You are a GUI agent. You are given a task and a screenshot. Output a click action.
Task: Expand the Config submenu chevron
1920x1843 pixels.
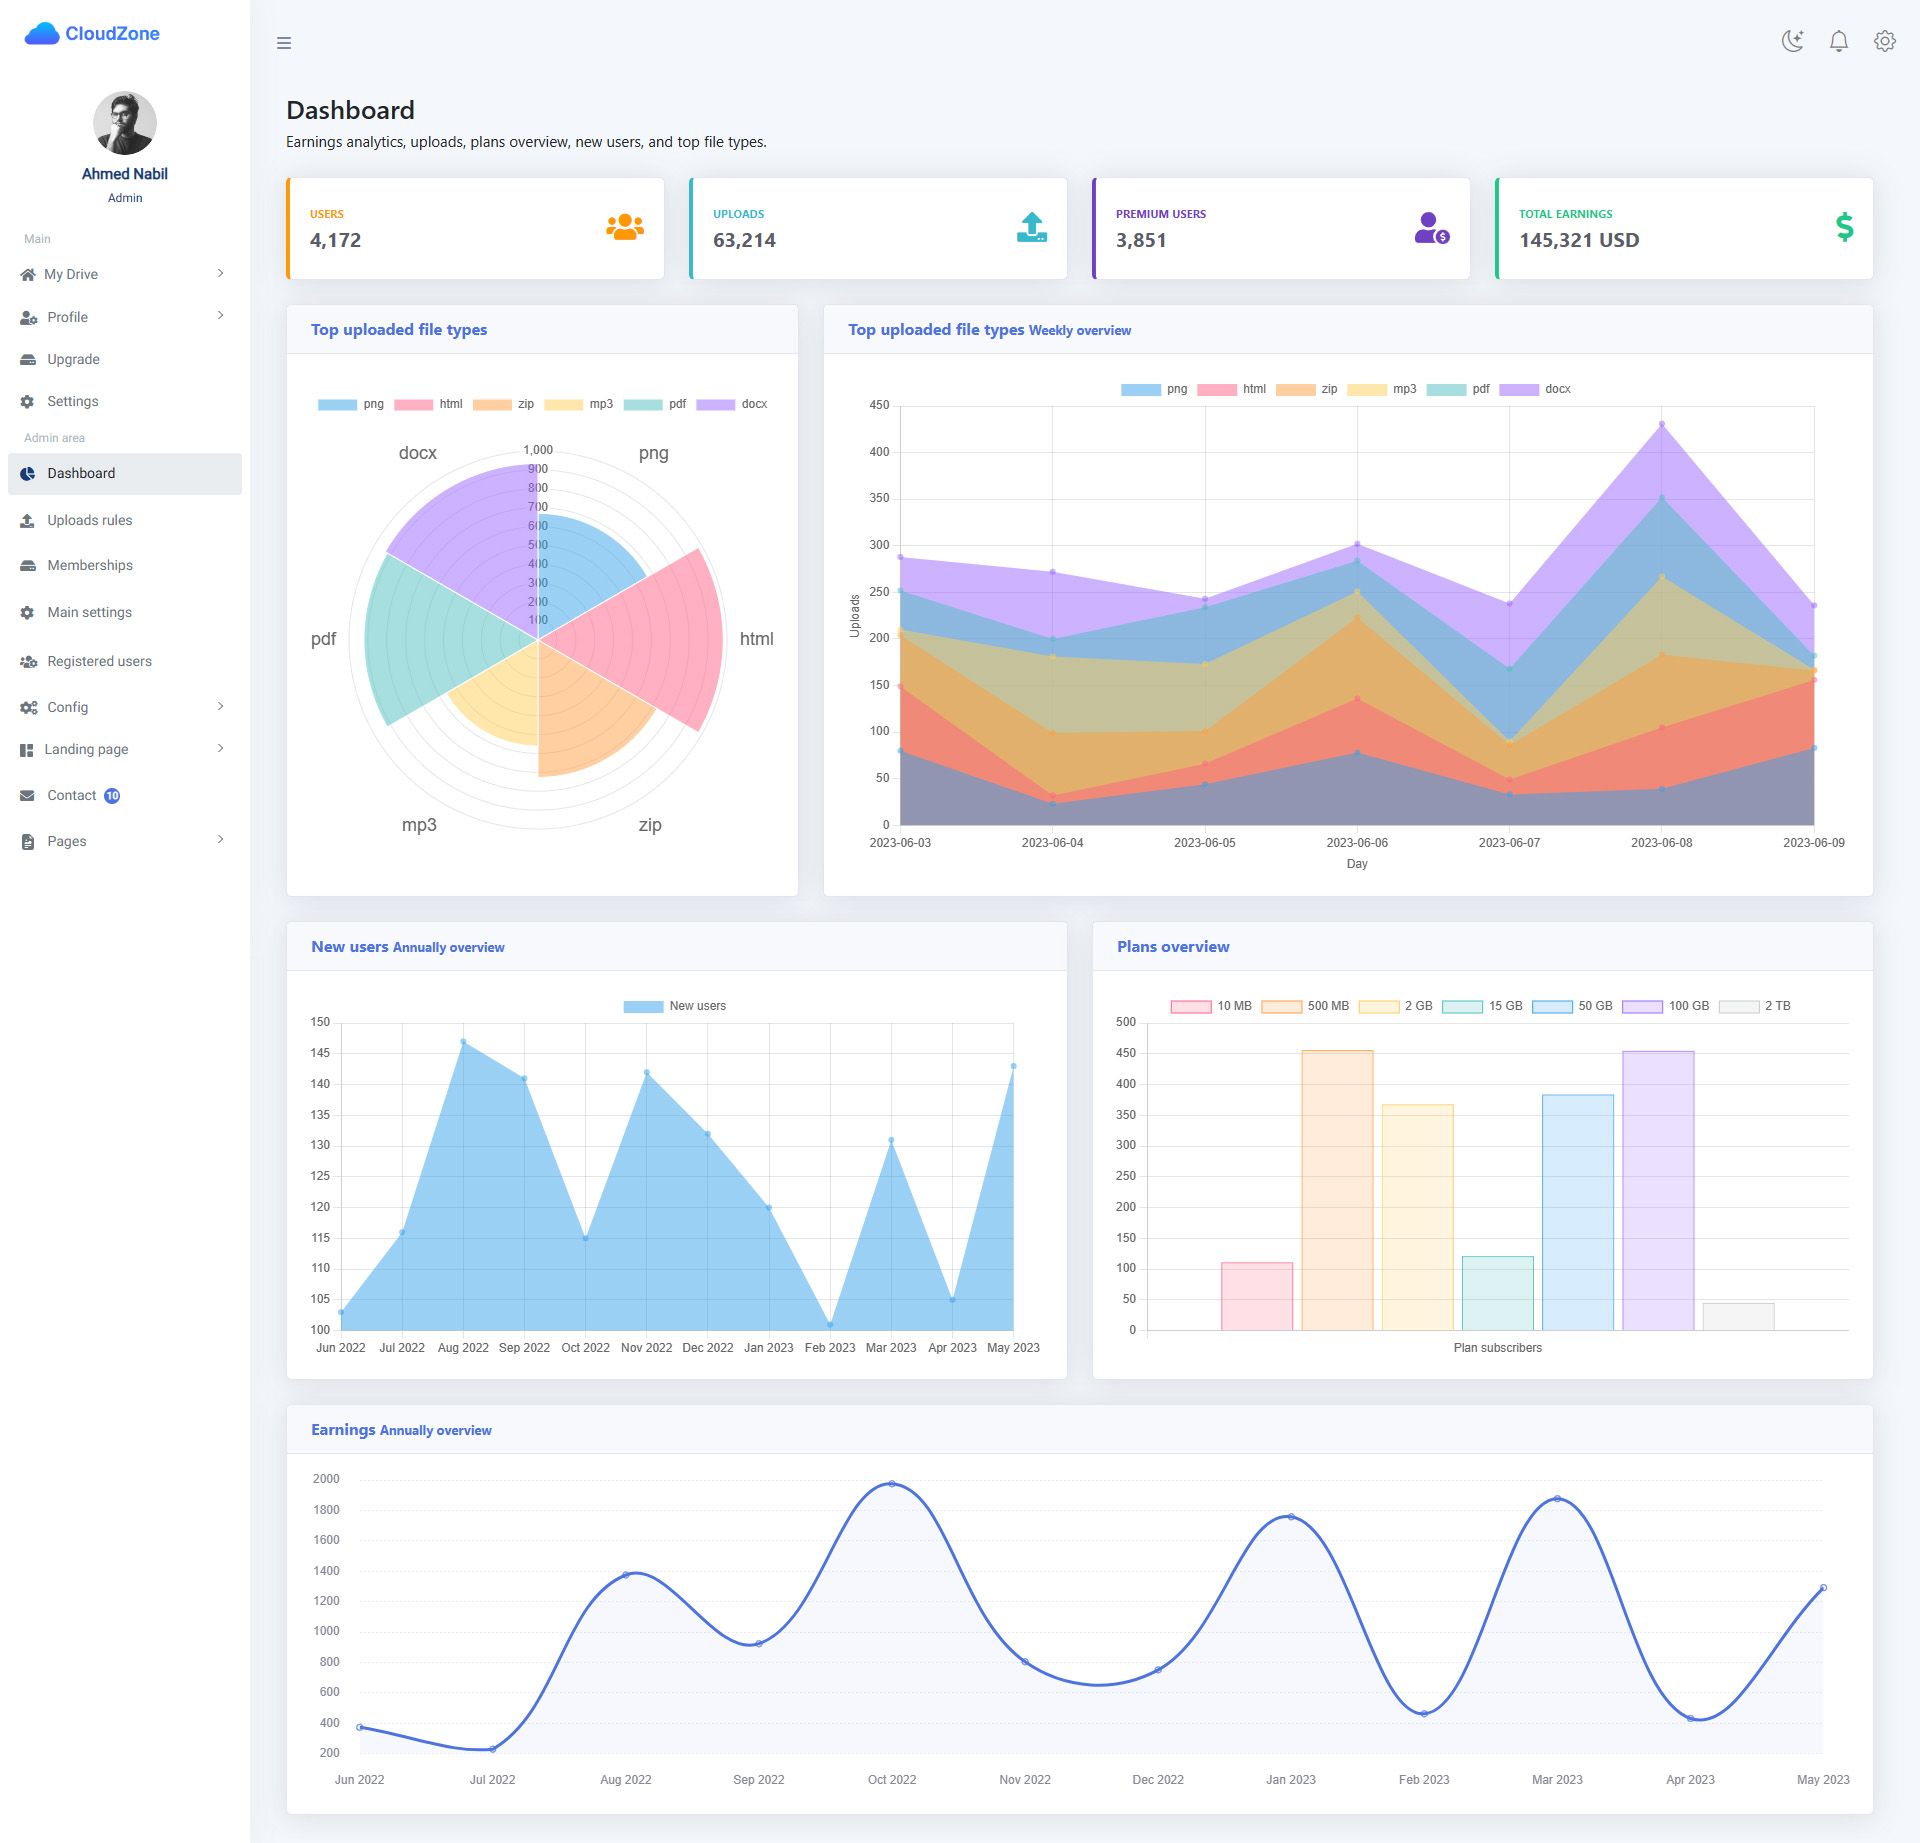(x=221, y=706)
